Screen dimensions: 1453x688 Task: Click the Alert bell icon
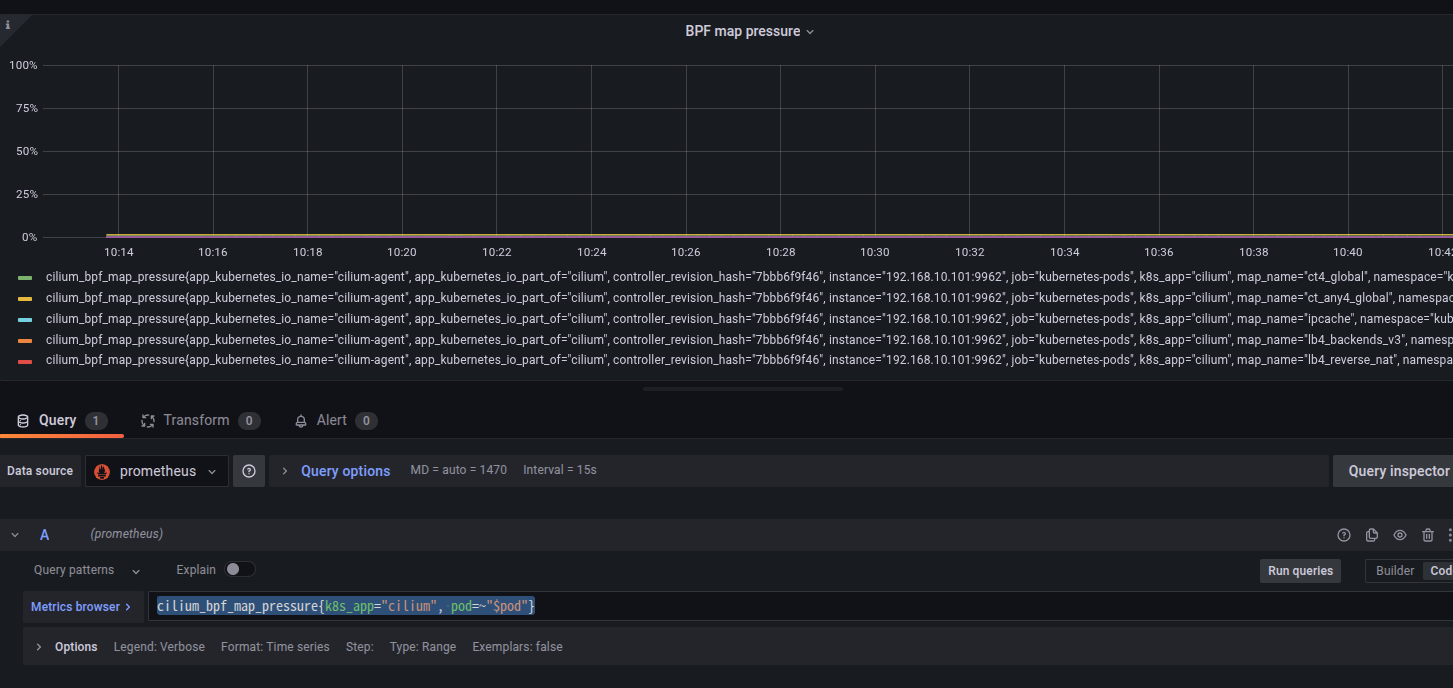pyautogui.click(x=301, y=421)
